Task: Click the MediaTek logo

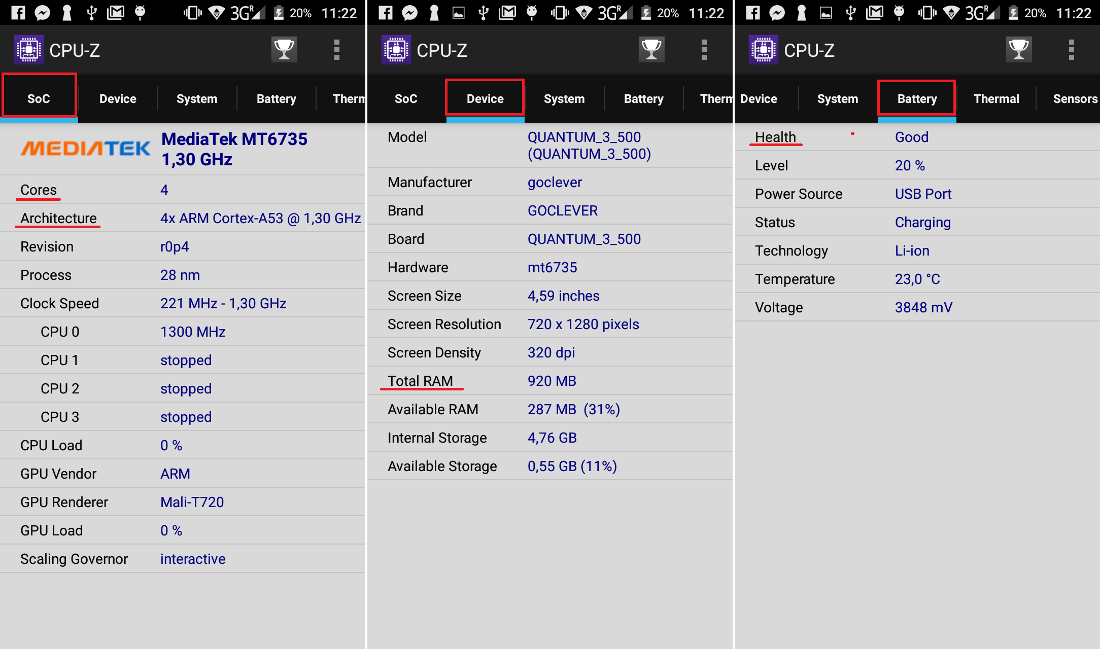Action: pyautogui.click(x=86, y=148)
